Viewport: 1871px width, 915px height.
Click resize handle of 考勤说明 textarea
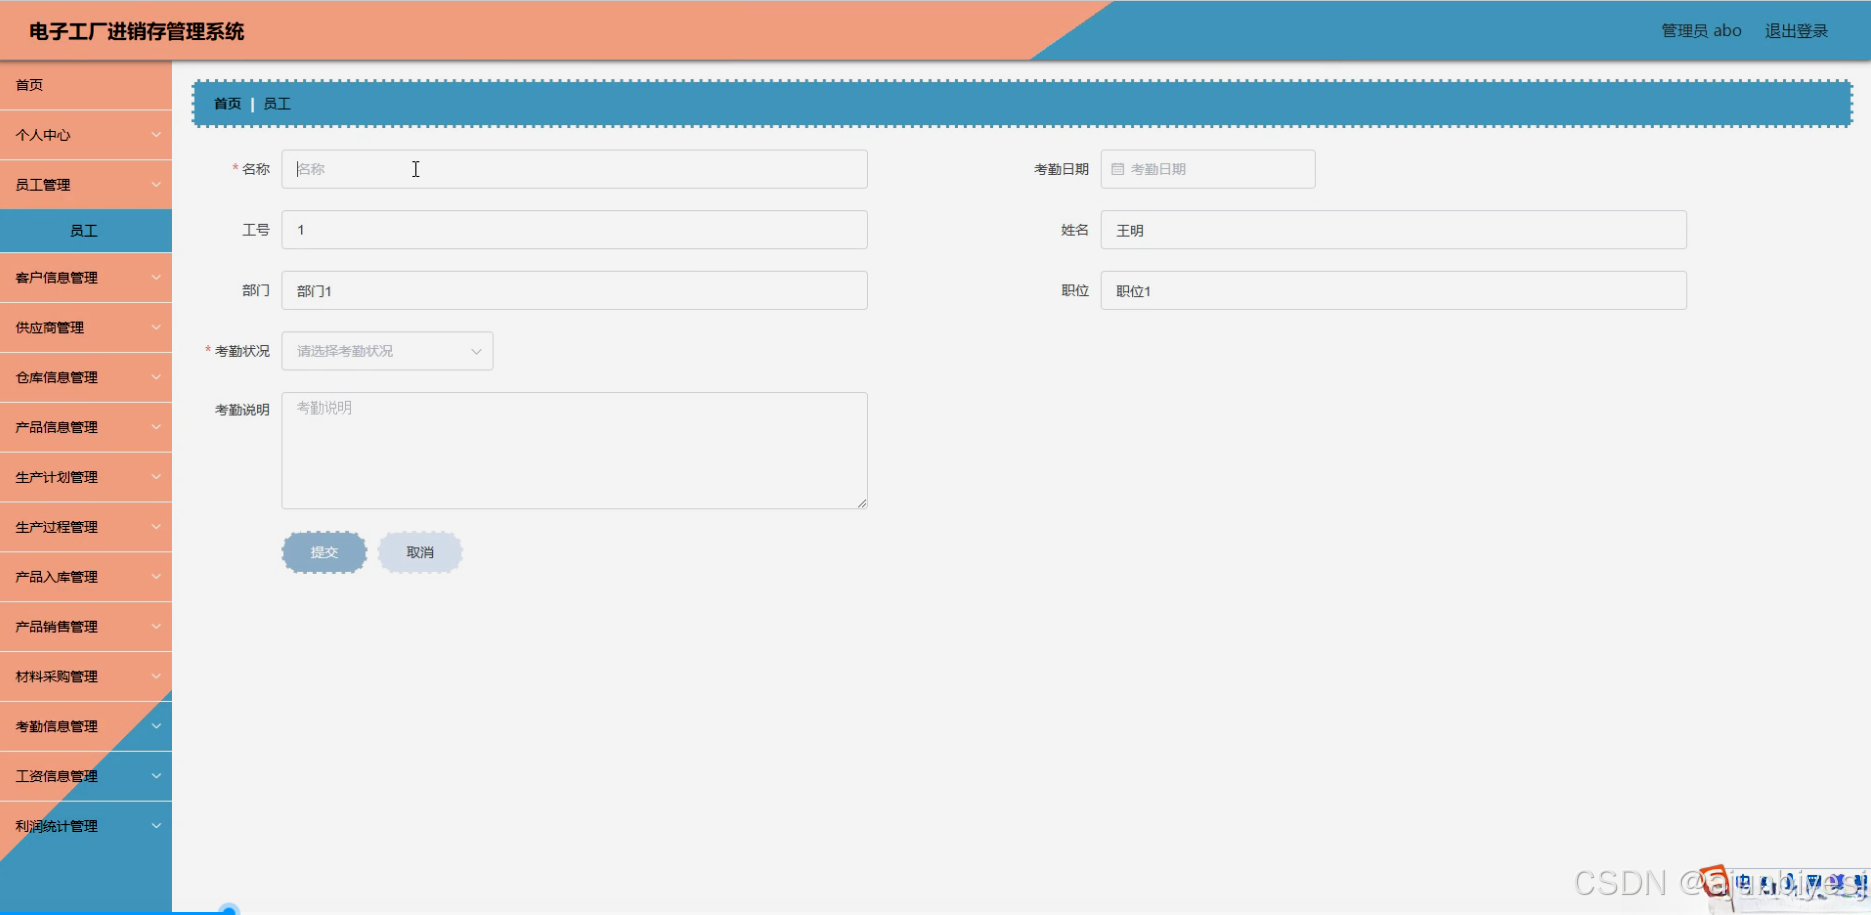pyautogui.click(x=862, y=503)
